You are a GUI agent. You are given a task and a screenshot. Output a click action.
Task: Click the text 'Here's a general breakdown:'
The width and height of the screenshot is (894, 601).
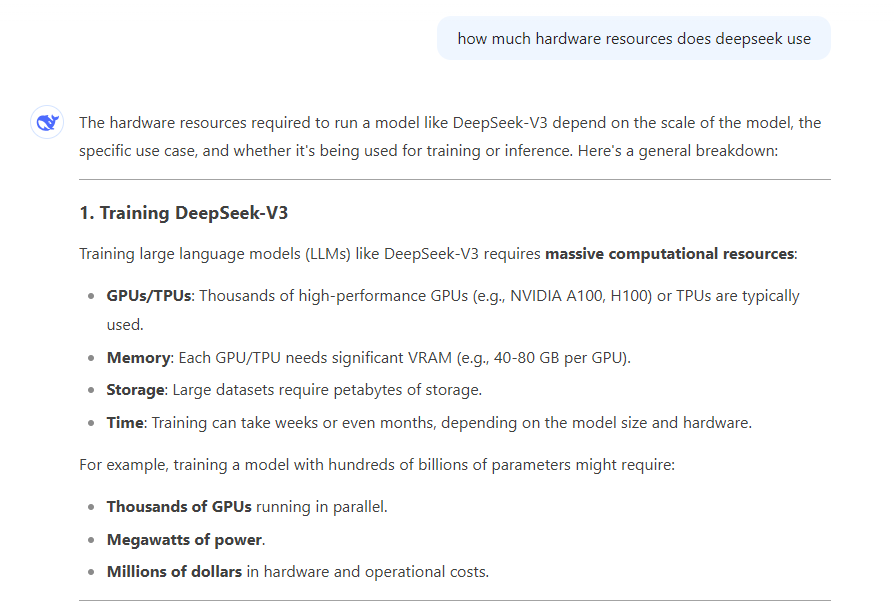[x=678, y=151]
